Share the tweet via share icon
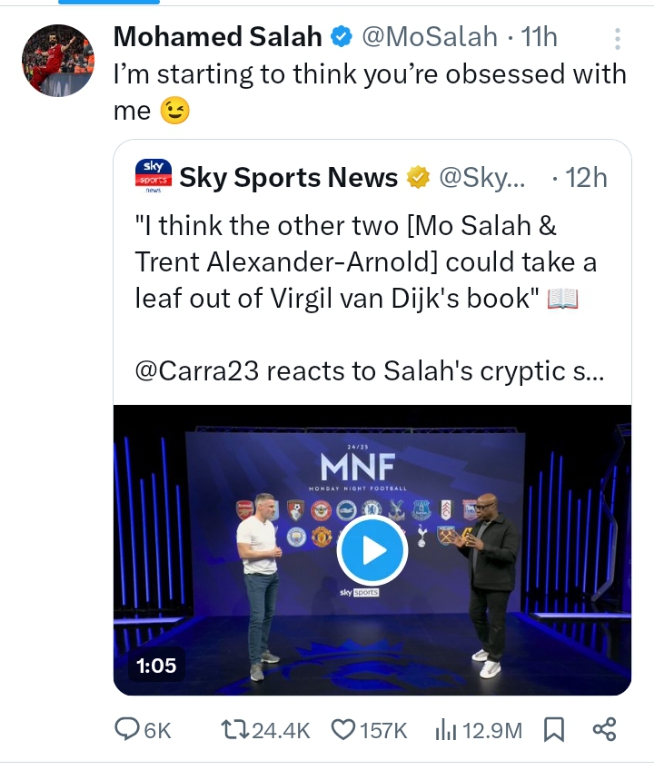Screen dimensions: 654x771 point(604,729)
